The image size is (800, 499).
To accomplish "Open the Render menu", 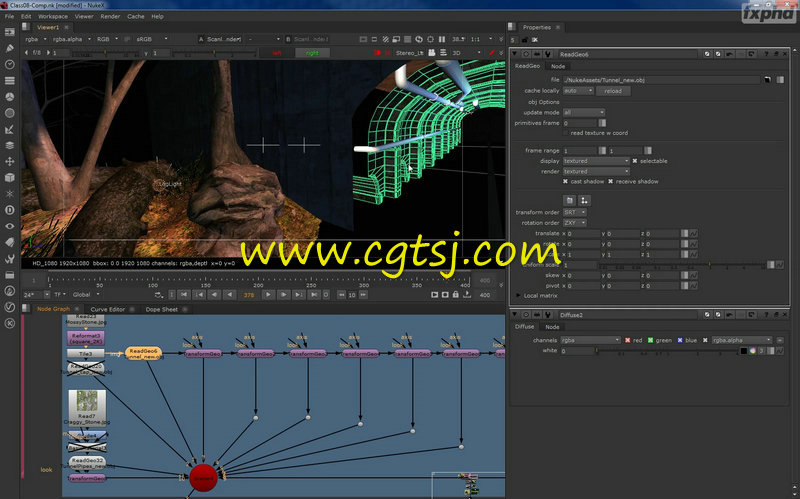I will click(110, 16).
